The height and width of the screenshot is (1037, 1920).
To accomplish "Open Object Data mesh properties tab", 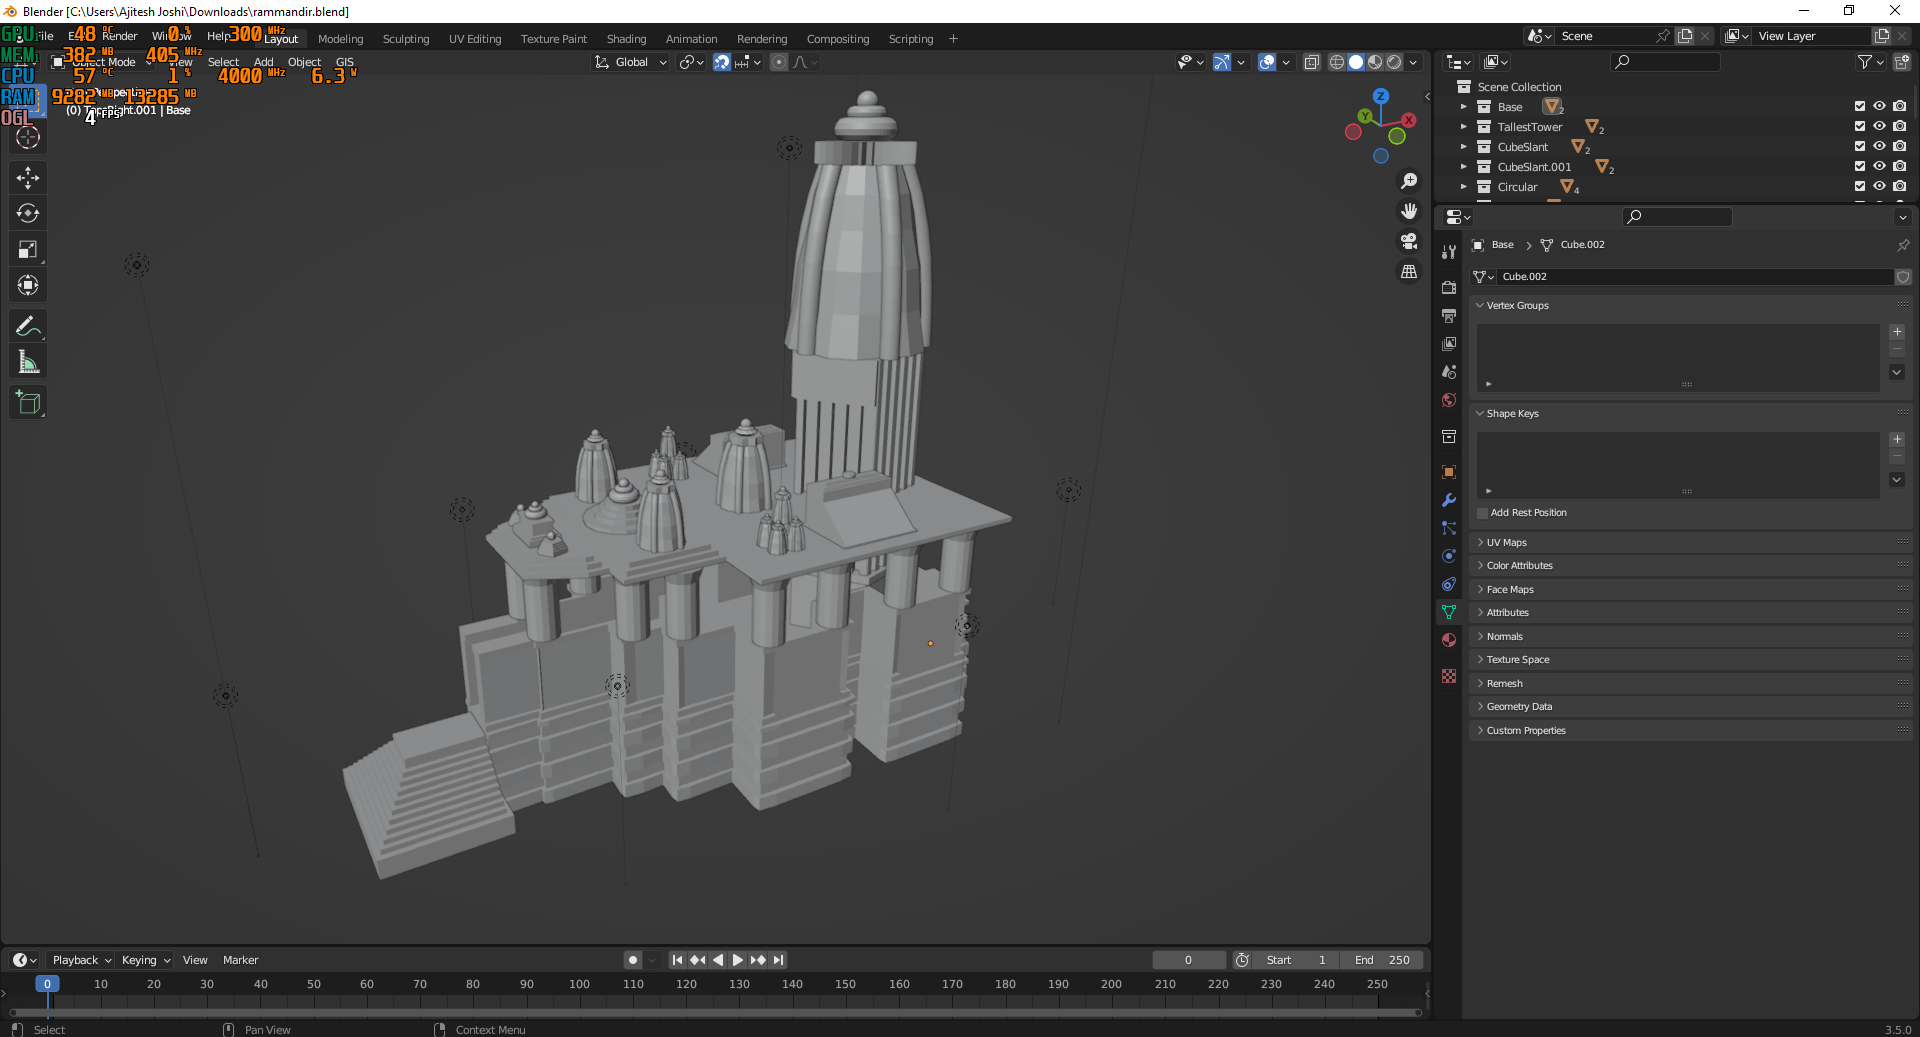I will coord(1449,612).
